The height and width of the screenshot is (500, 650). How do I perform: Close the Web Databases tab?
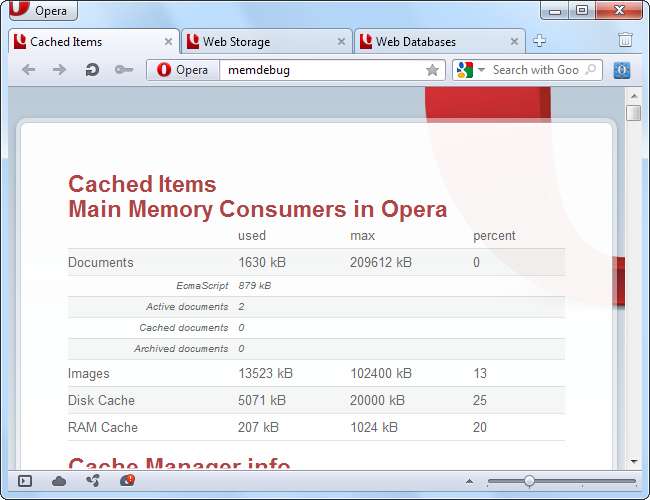pyautogui.click(x=514, y=41)
